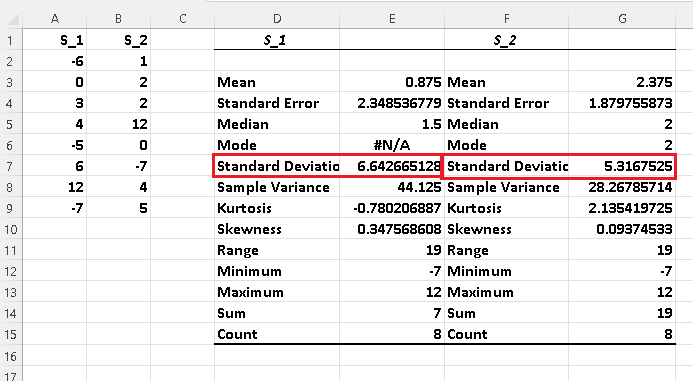Click cell B1 containing S_2
The image size is (693, 381).
[x=118, y=40]
